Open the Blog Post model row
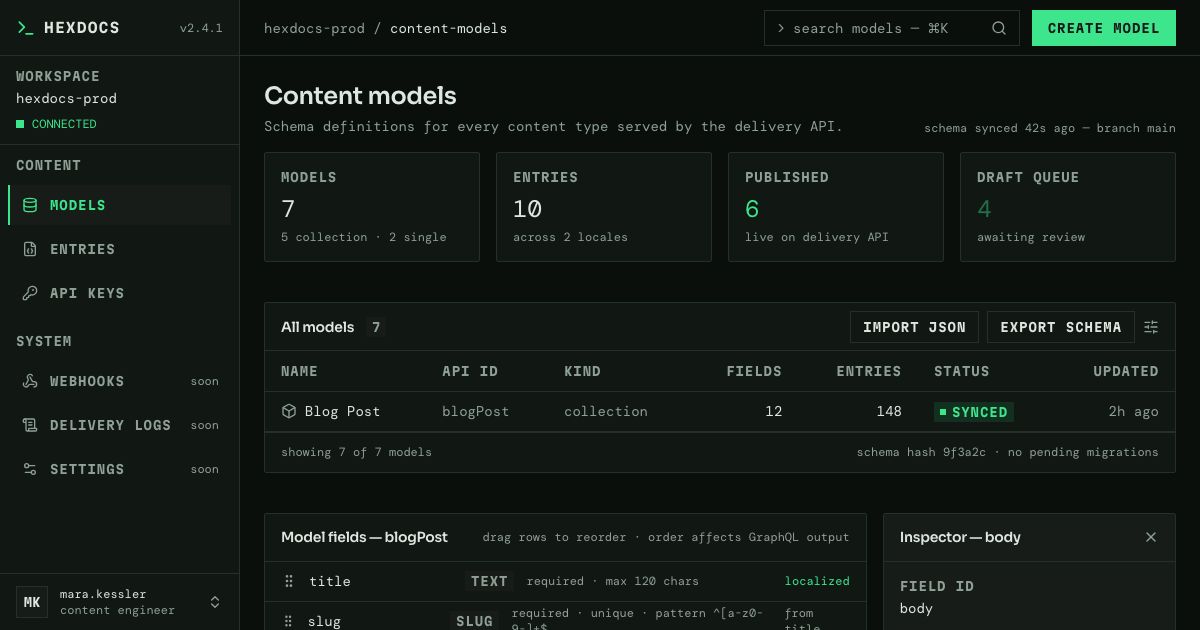The height and width of the screenshot is (630, 1200). 720,411
